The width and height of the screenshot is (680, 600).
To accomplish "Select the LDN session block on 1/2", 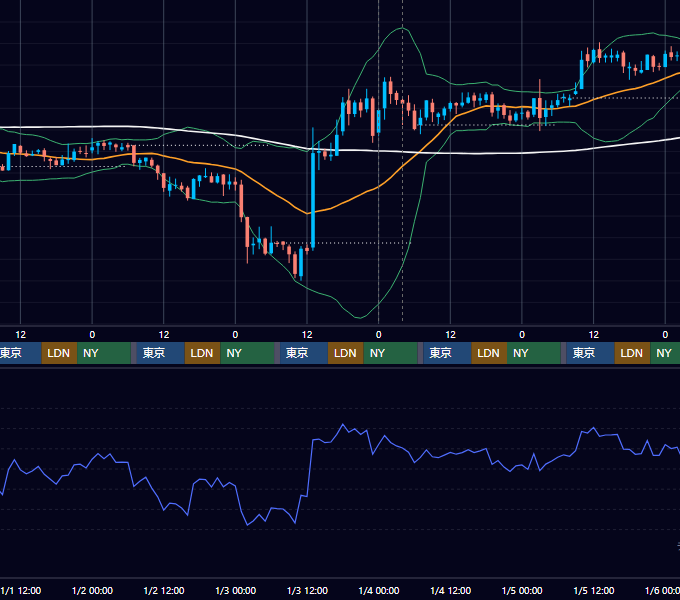I will pyautogui.click(x=203, y=353).
